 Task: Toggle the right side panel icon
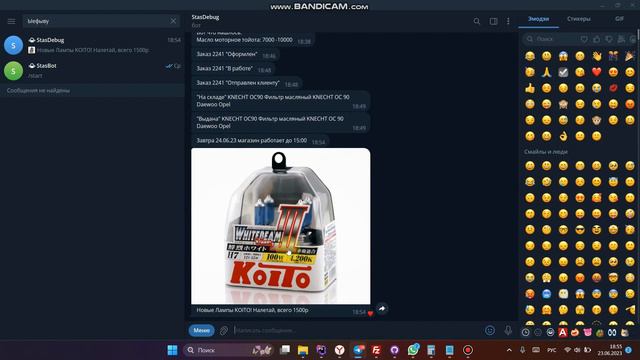coord(493,21)
